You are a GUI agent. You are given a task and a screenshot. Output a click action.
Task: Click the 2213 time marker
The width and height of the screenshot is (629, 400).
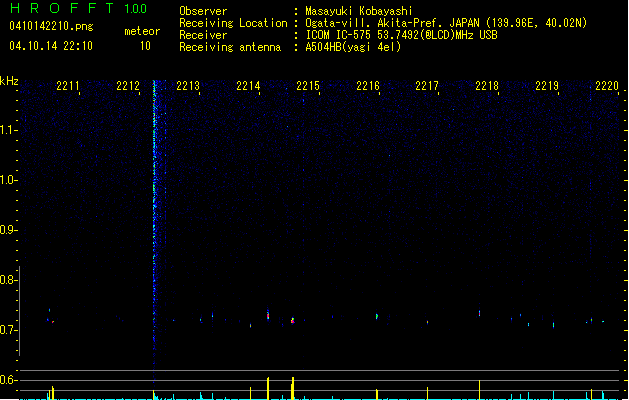pyautogui.click(x=188, y=86)
